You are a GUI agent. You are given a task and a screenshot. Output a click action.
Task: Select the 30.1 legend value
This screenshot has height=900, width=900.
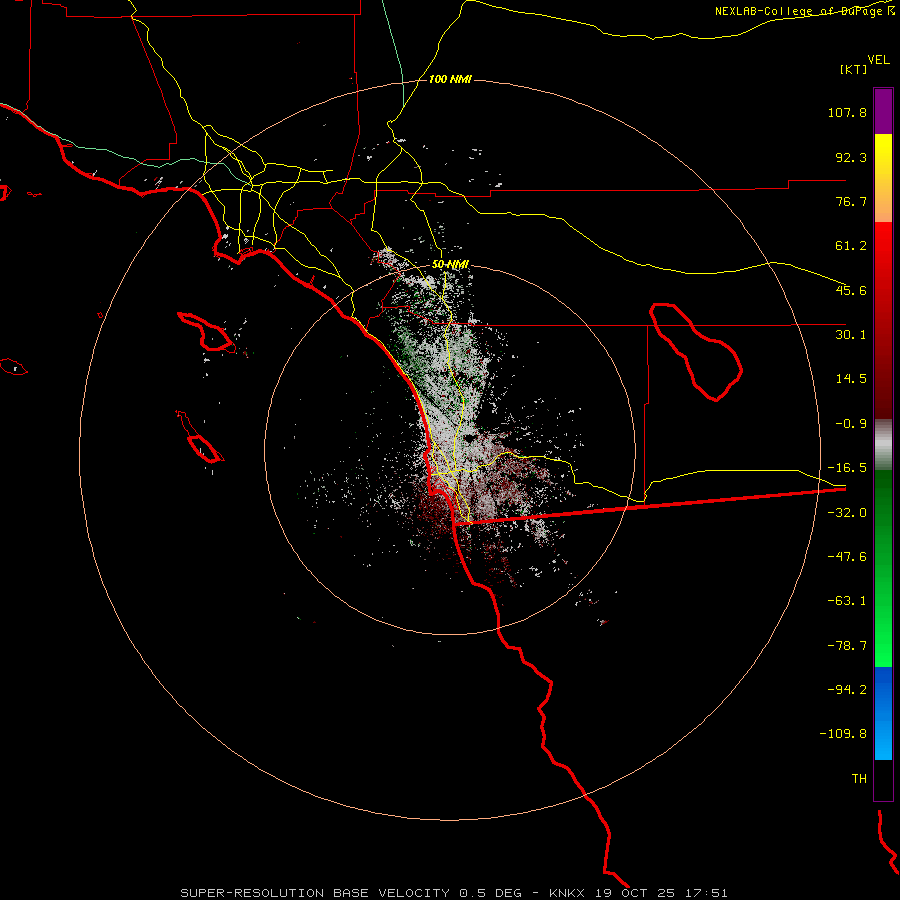click(x=851, y=335)
